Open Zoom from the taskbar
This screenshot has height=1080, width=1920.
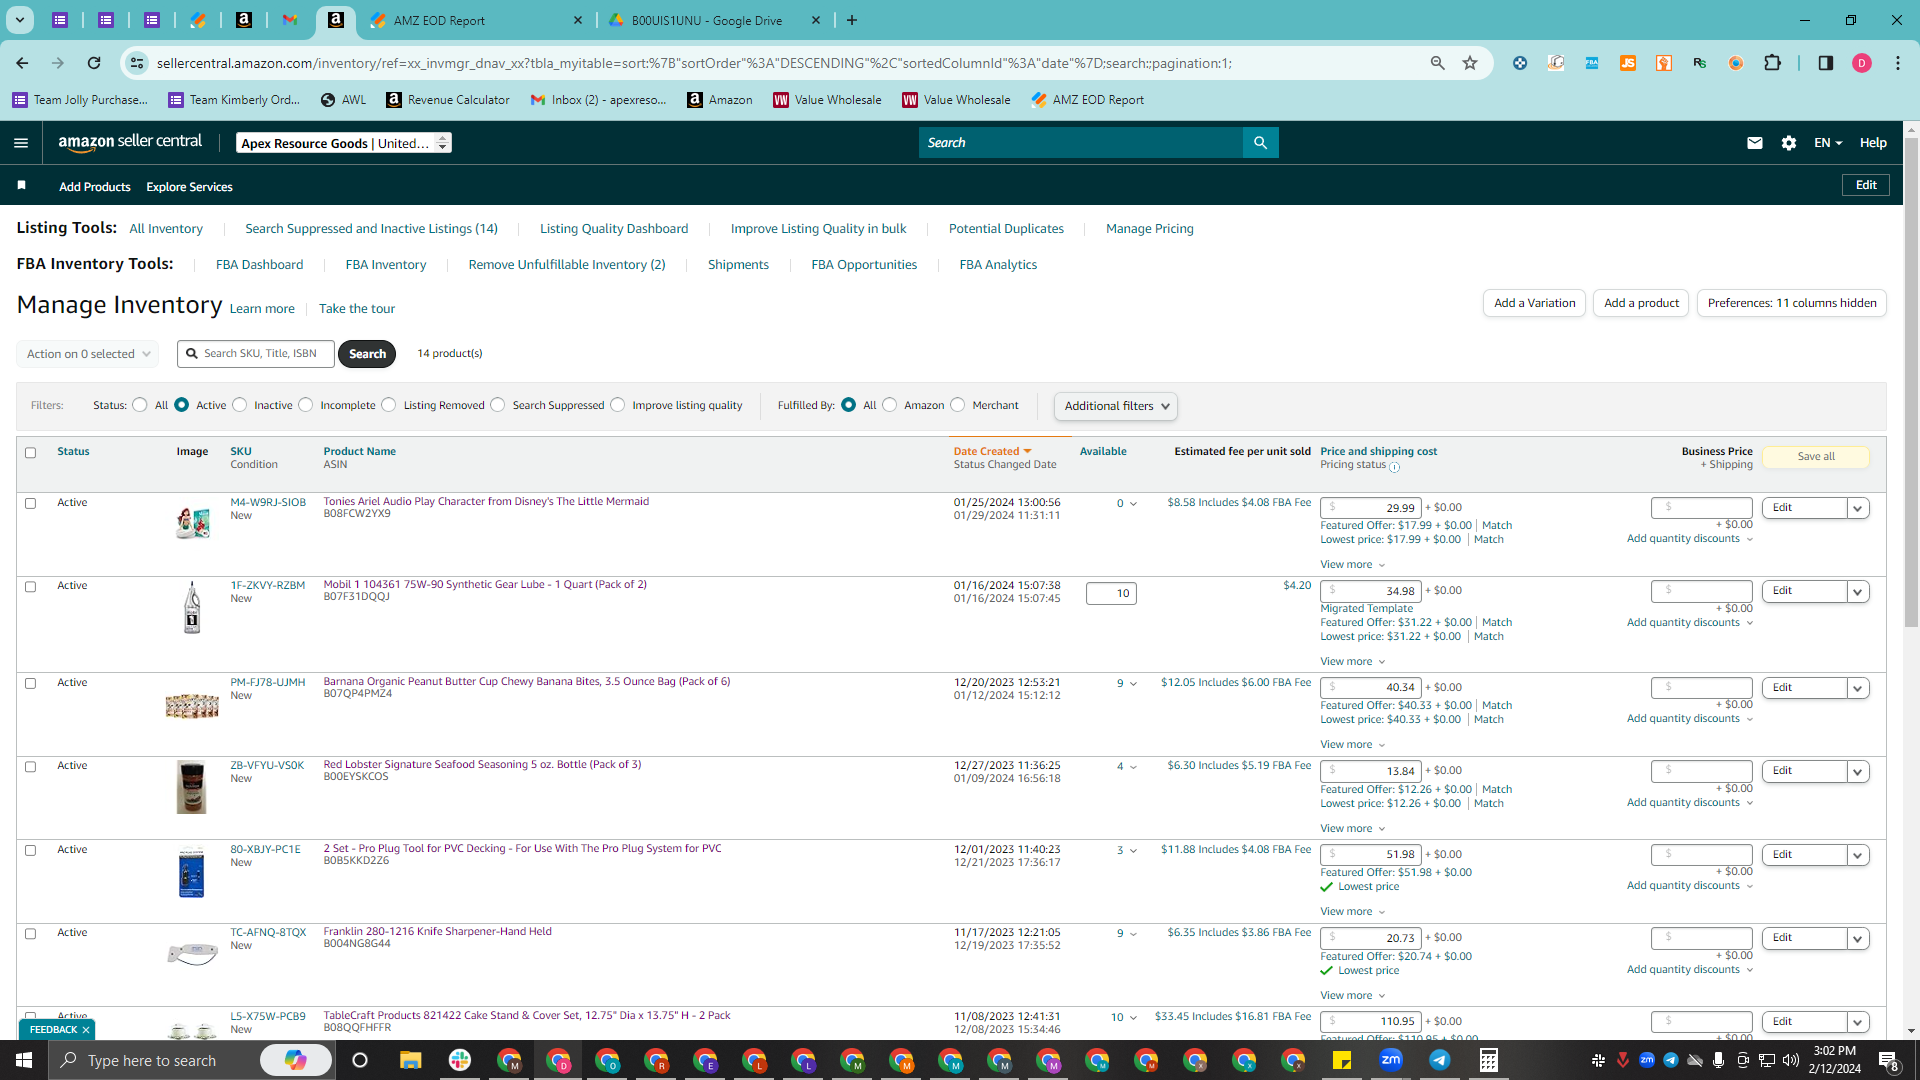[1391, 1060]
